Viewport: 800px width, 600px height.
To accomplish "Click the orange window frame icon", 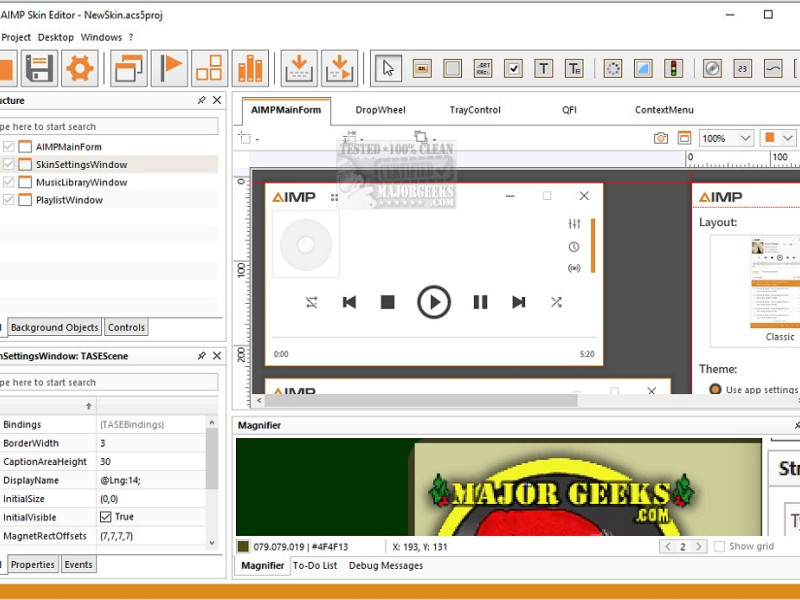I will [684, 138].
